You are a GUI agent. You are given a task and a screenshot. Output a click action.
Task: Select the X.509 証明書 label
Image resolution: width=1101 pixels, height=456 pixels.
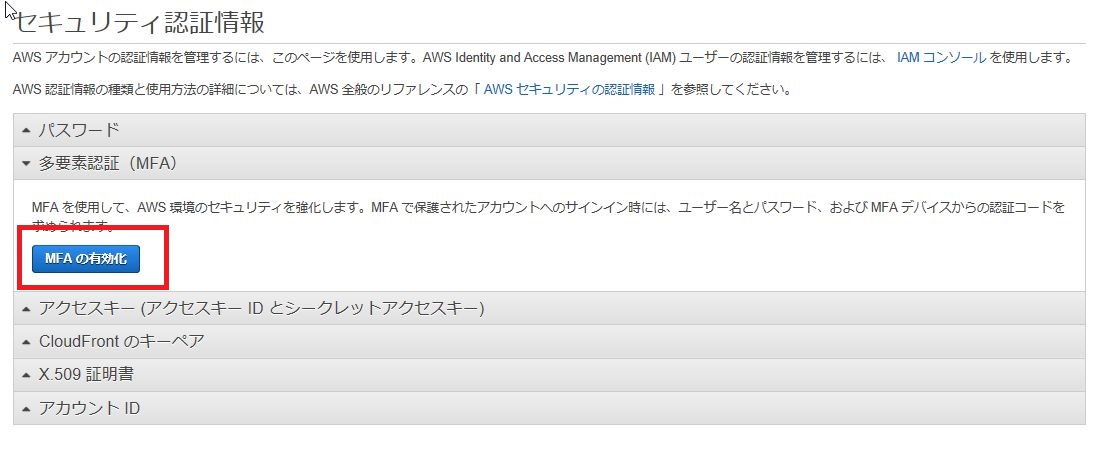[x=86, y=374]
